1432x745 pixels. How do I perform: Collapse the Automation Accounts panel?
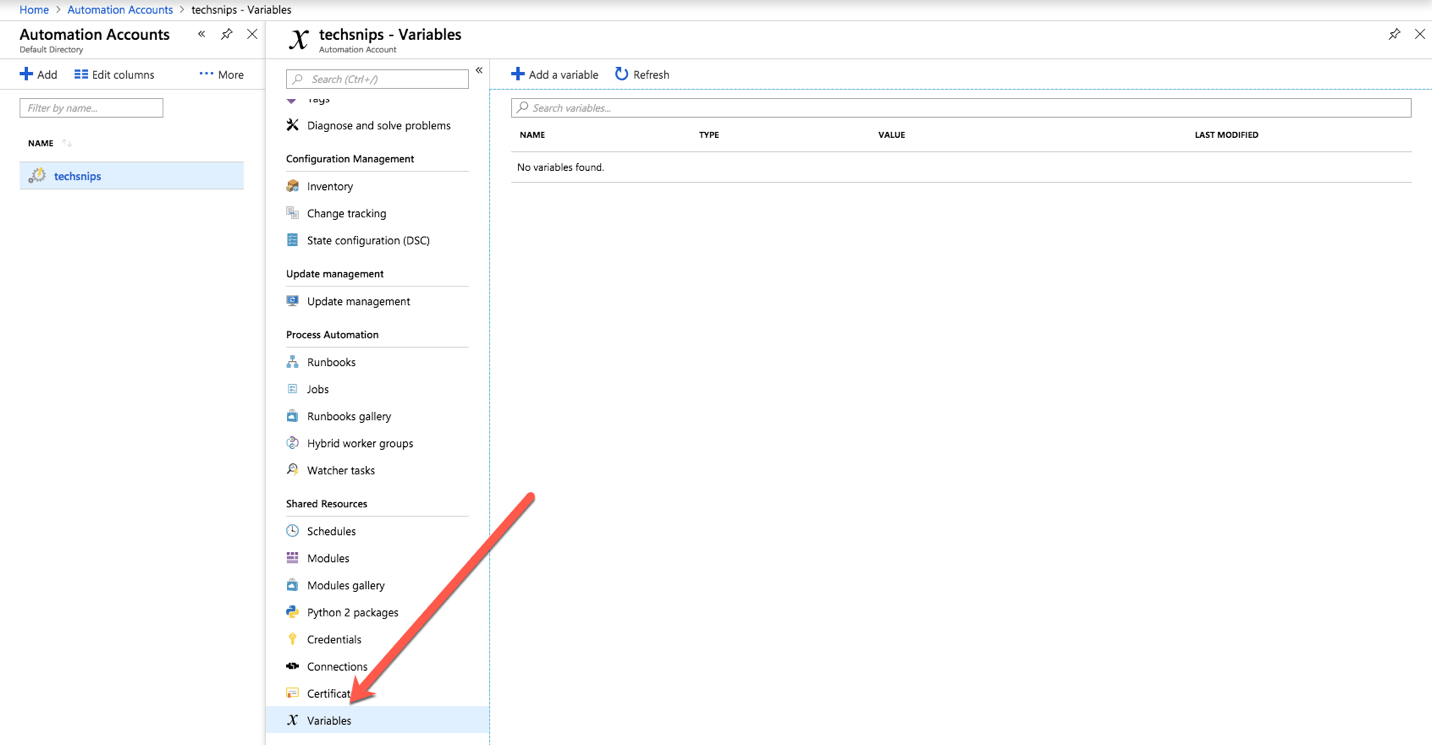click(202, 34)
